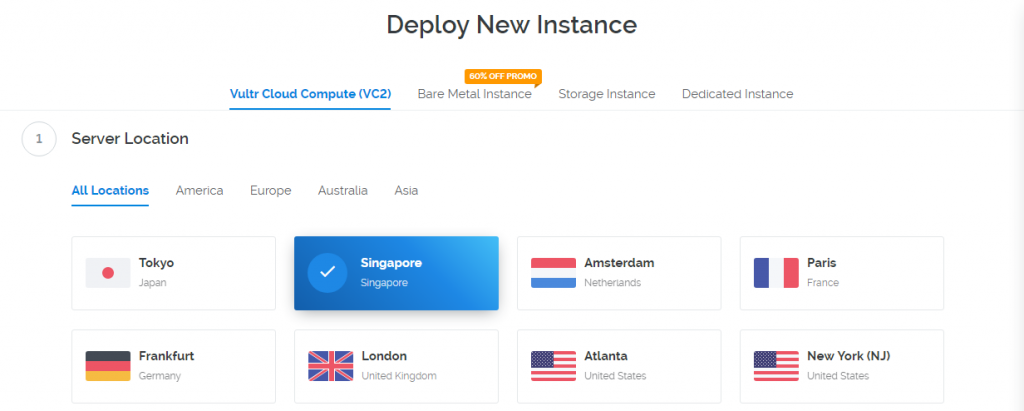Click the Singapore checkmark icon
The height and width of the screenshot is (411, 1024).
327,272
